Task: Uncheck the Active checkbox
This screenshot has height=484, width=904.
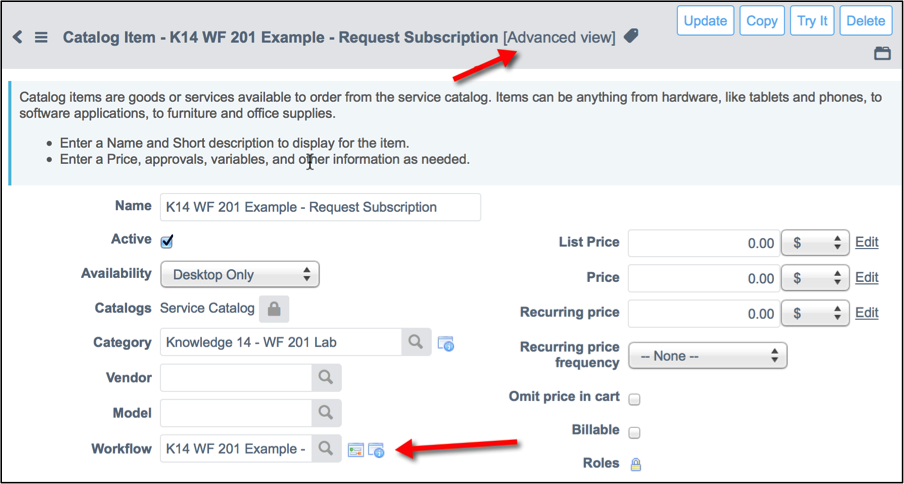Action: pyautogui.click(x=167, y=241)
